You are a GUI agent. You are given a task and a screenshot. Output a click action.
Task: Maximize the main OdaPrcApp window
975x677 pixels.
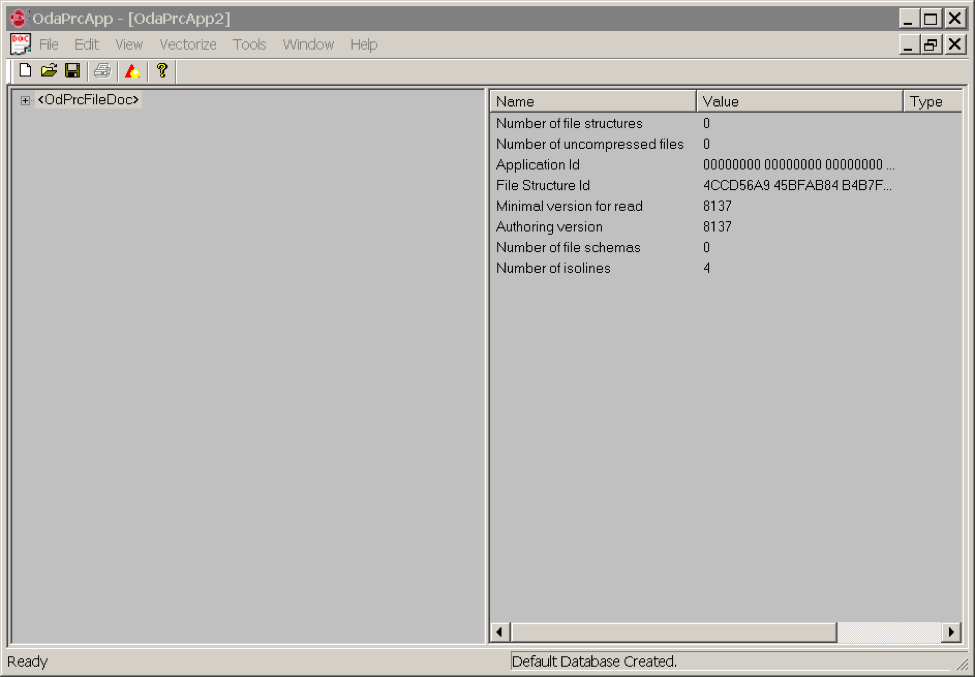click(931, 19)
